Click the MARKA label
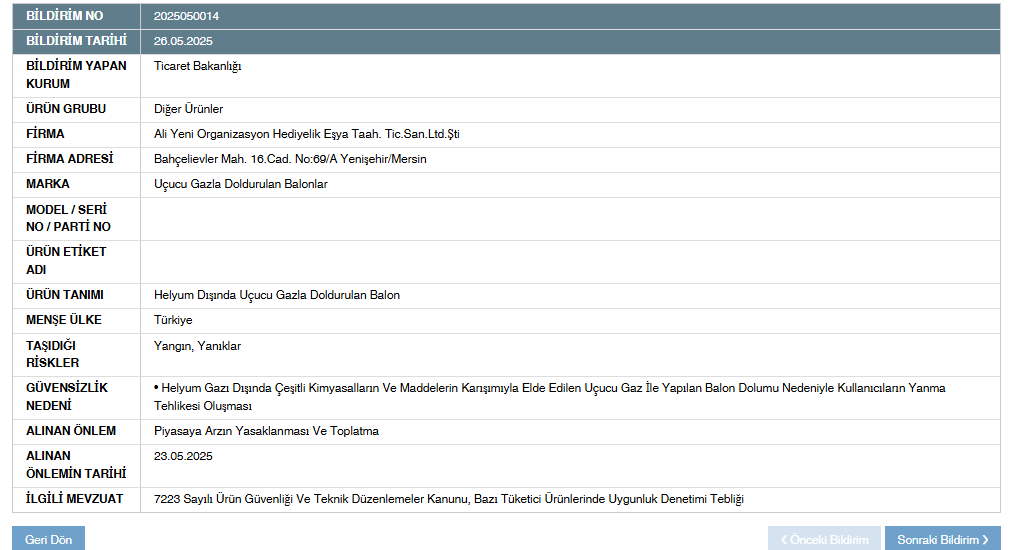The image size is (1010, 550). [x=48, y=184]
